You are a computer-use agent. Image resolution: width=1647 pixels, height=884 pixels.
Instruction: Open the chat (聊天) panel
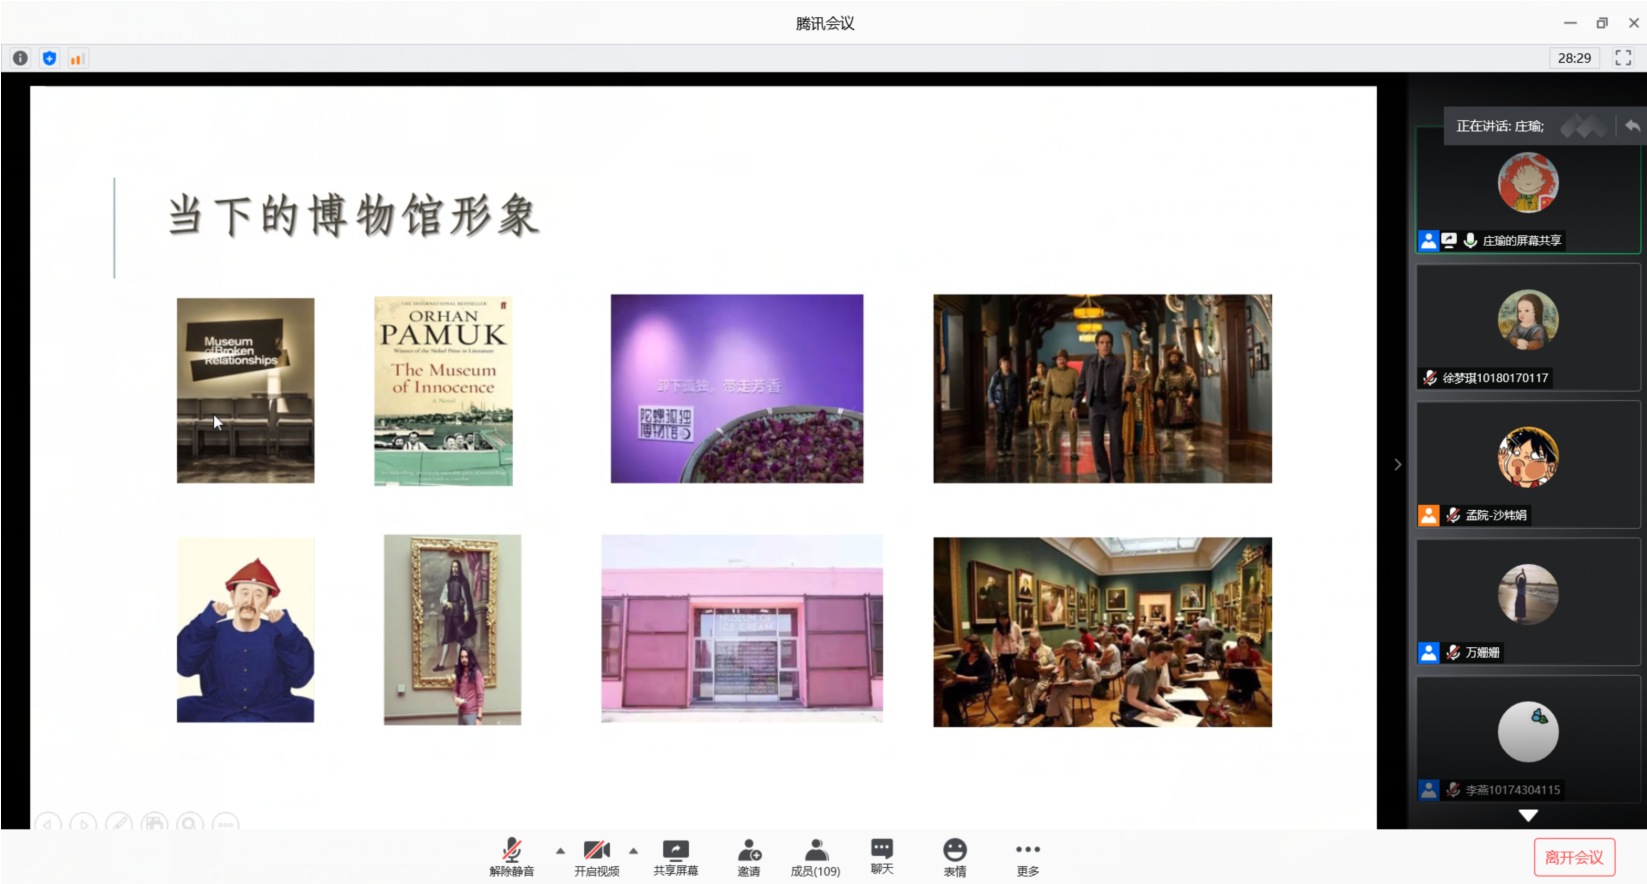click(882, 857)
